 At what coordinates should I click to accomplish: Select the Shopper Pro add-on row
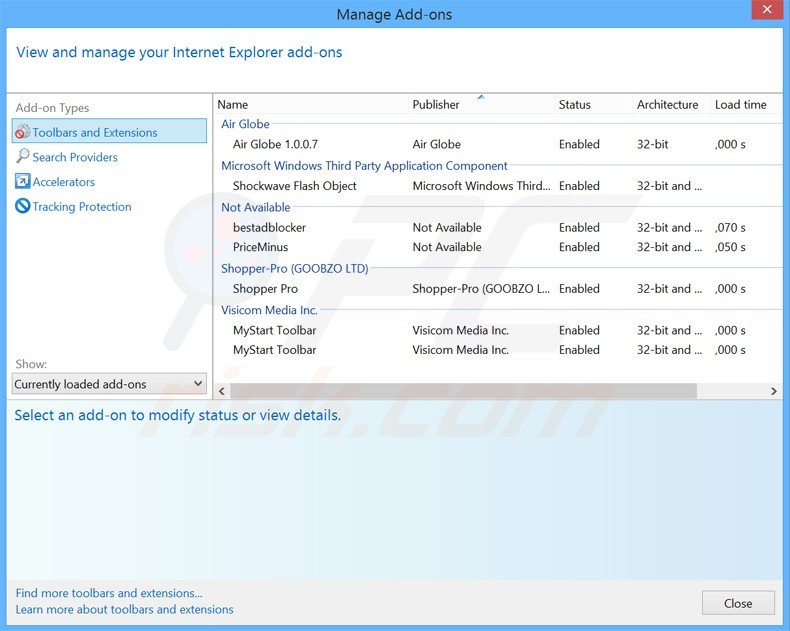click(265, 289)
